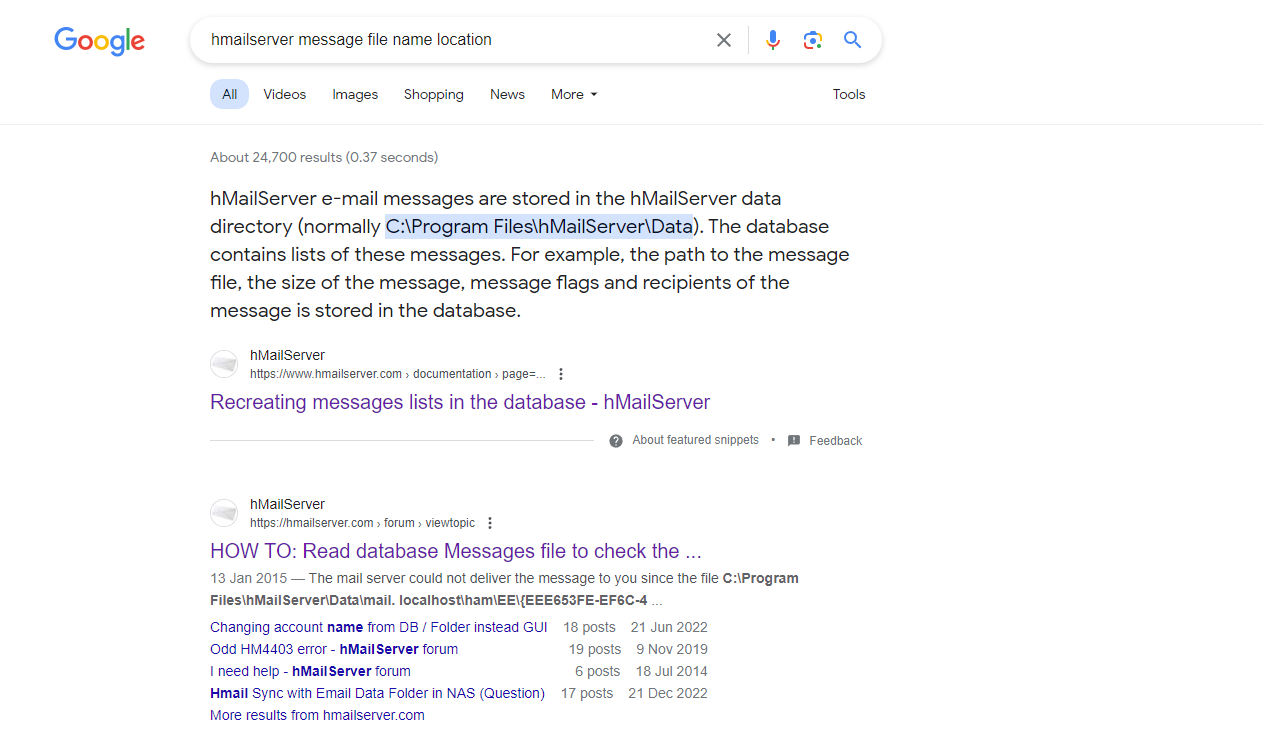Open the Google logo homepage
The width and height of the screenshot is (1263, 738).
[x=99, y=41]
